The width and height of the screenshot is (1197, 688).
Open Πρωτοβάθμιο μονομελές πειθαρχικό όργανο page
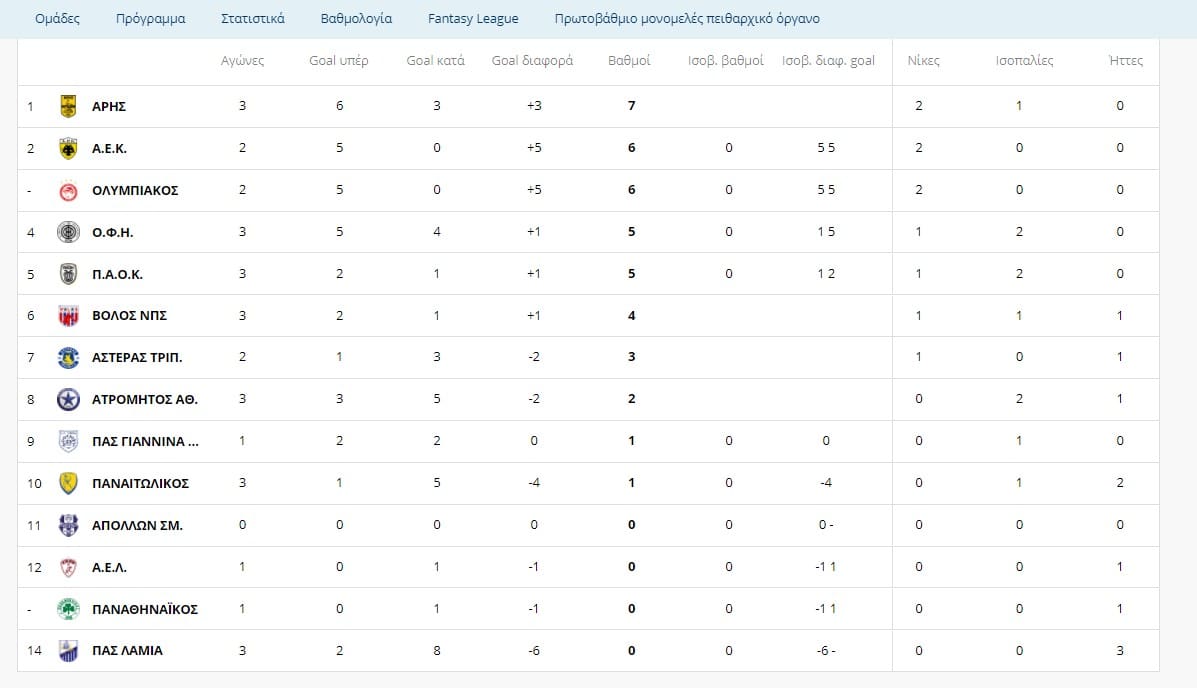(687, 19)
